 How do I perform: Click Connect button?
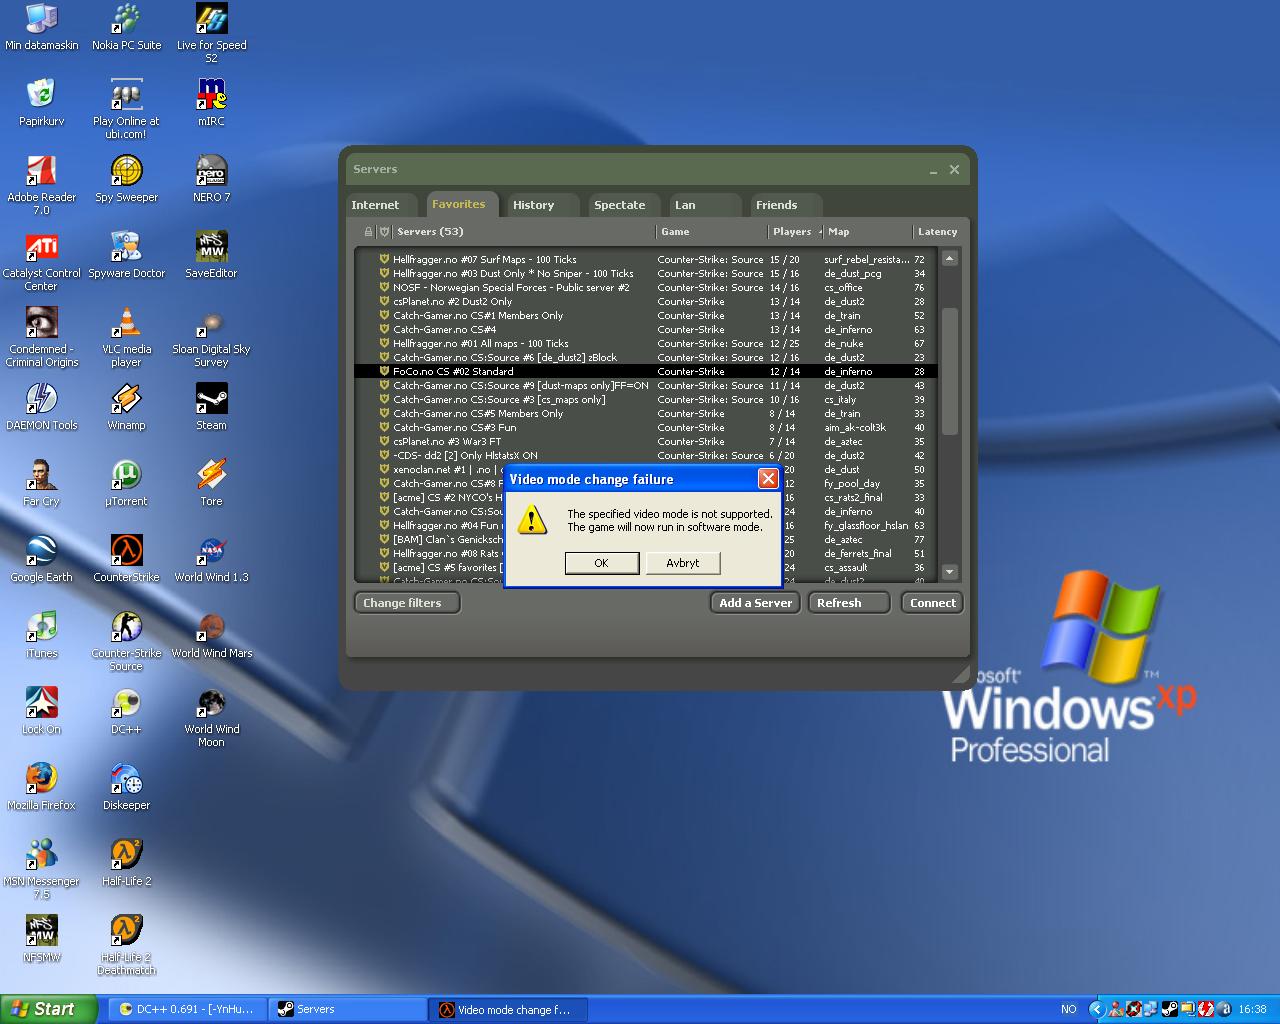(x=932, y=603)
